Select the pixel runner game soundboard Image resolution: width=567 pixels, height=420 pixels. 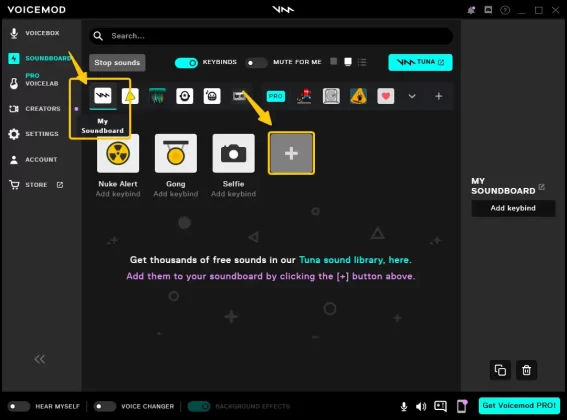coord(304,96)
